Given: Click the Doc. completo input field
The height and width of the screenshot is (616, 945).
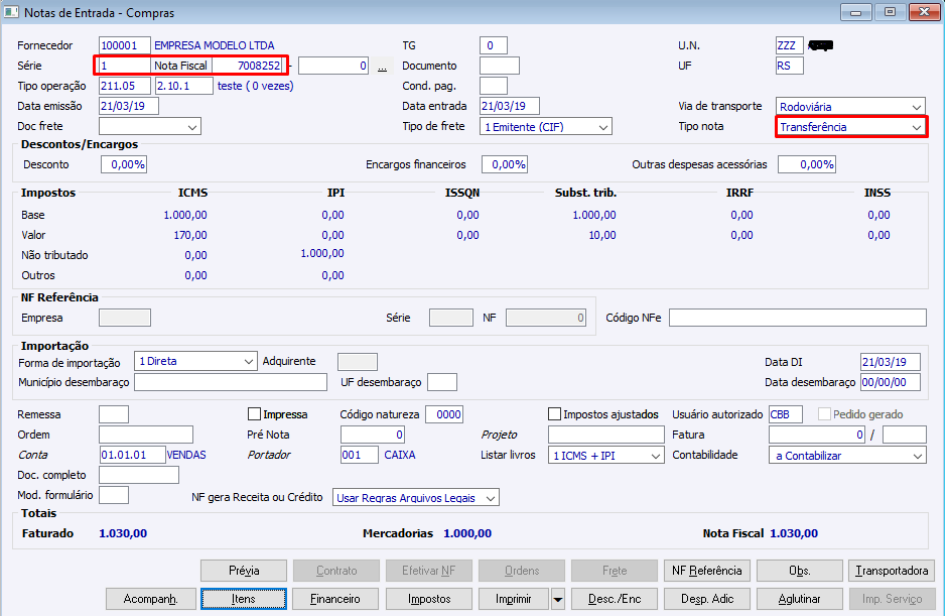Looking at the screenshot, I should pos(139,475).
